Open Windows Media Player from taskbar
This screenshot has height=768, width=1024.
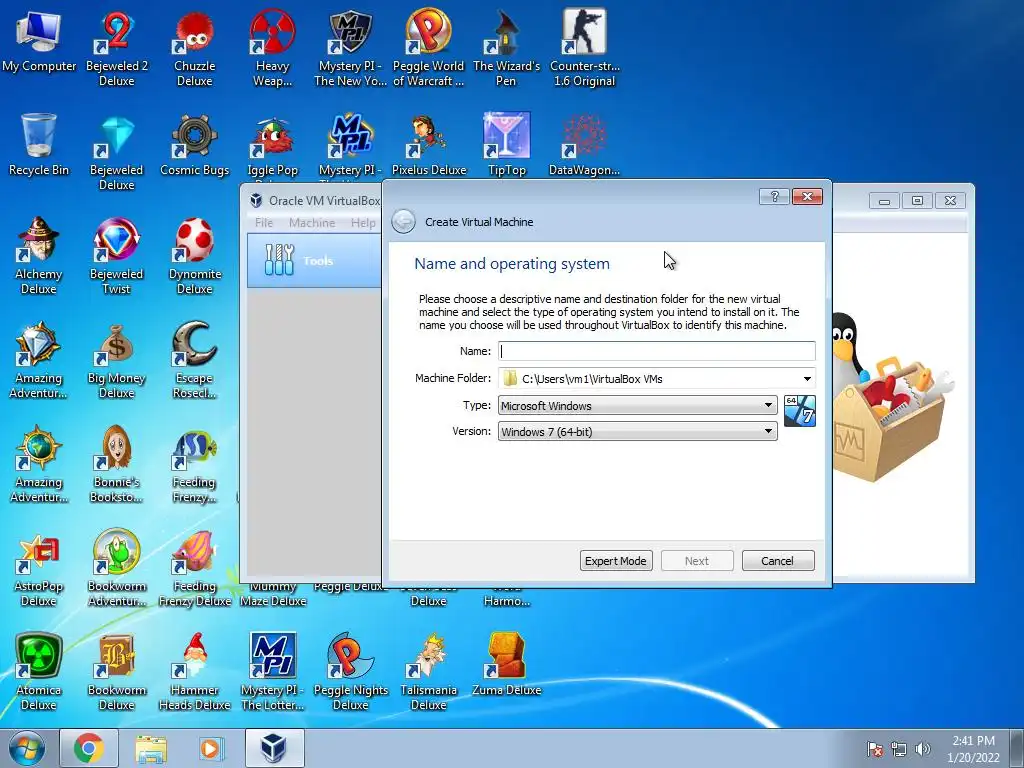pyautogui.click(x=212, y=748)
